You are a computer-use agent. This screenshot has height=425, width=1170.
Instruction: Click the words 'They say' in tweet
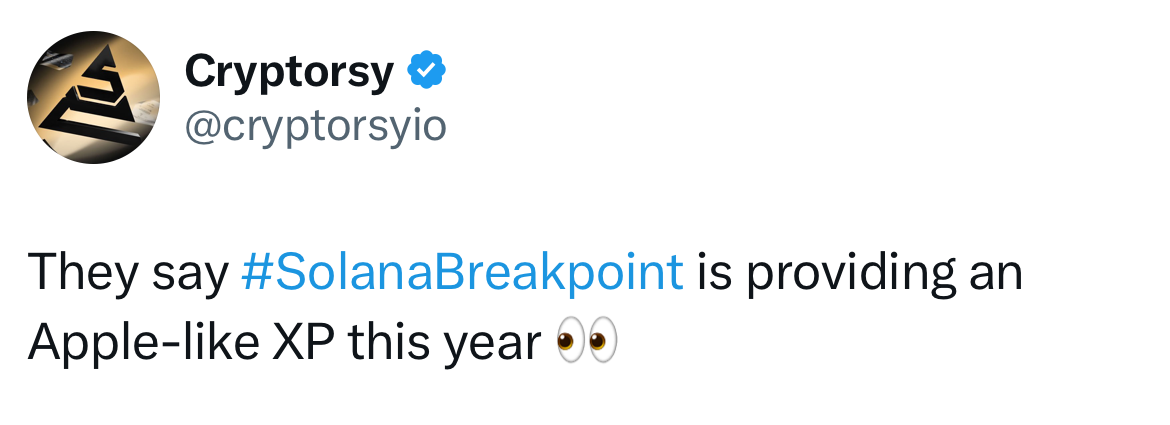point(128,273)
